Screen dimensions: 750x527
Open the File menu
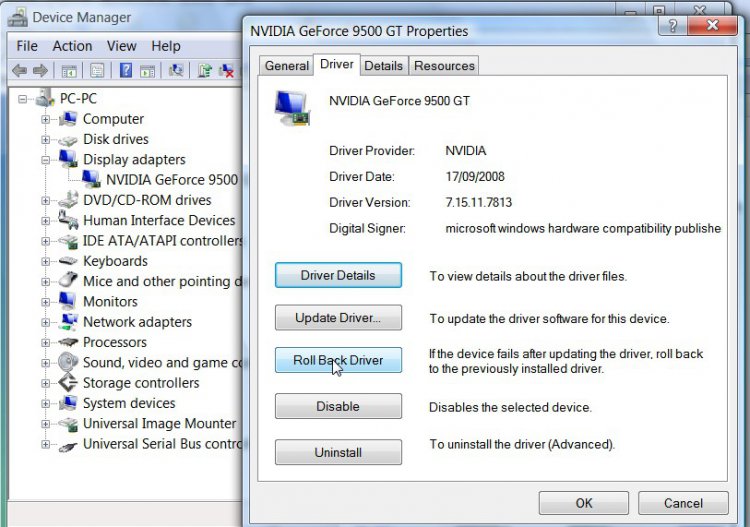click(x=27, y=46)
